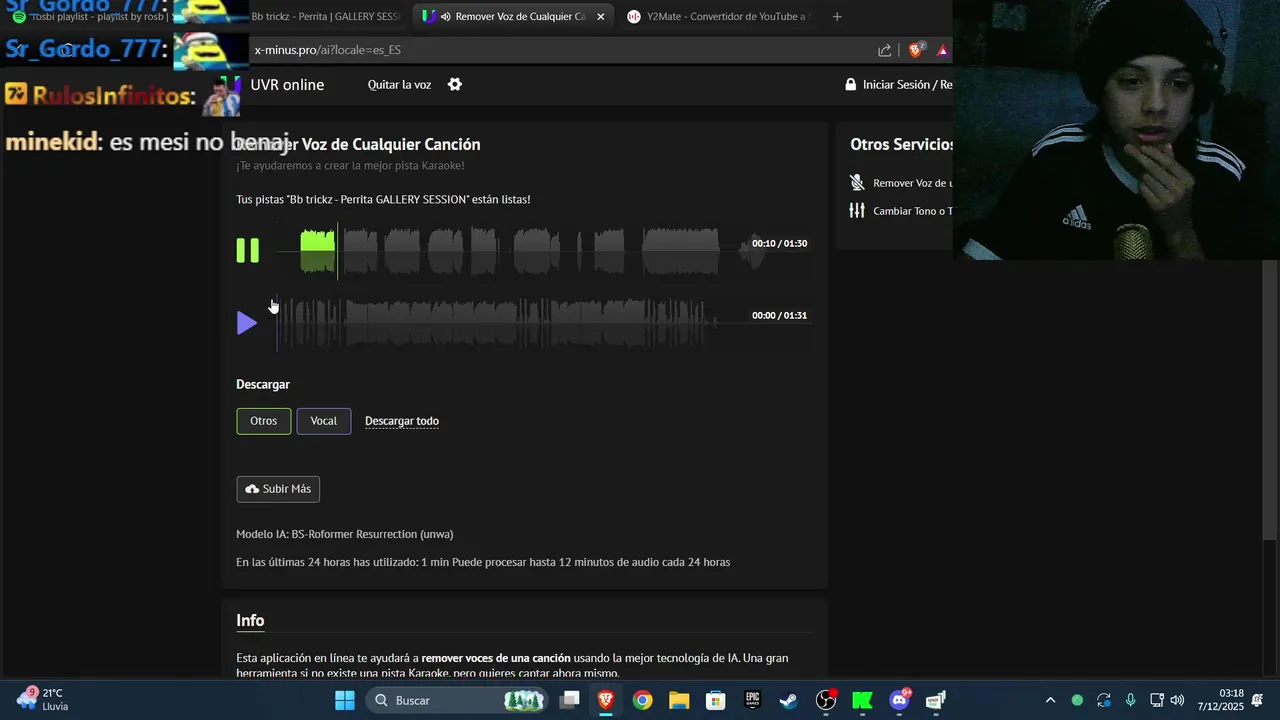This screenshot has width=1280, height=720.
Task: Open new browser tab with plus
Action: (x=837, y=16)
